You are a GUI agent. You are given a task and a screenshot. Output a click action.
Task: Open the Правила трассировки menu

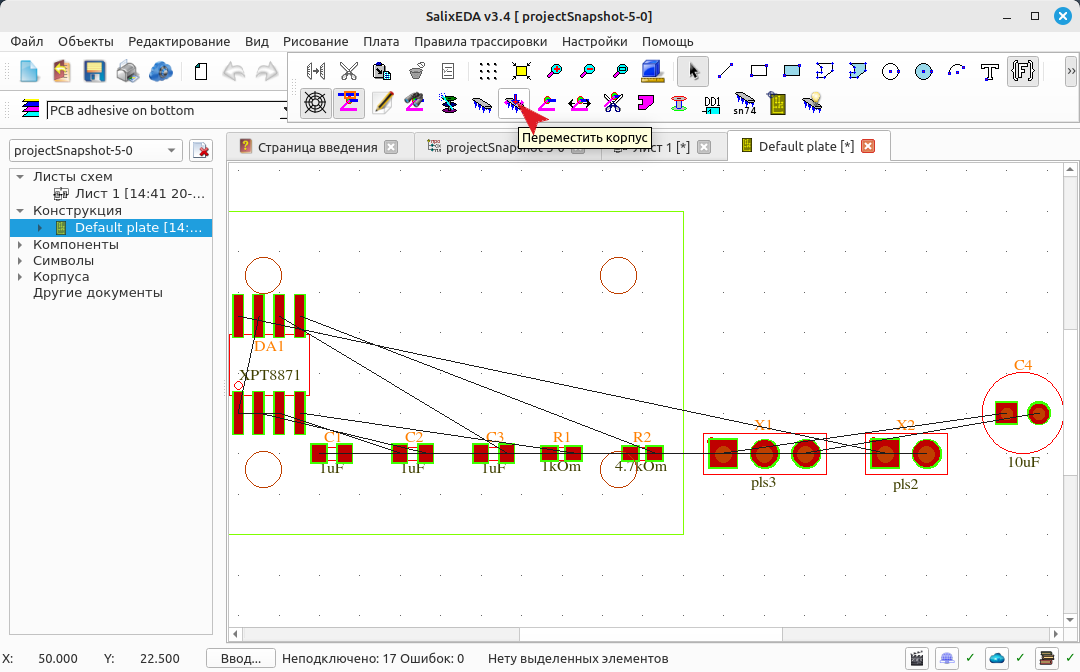point(481,42)
